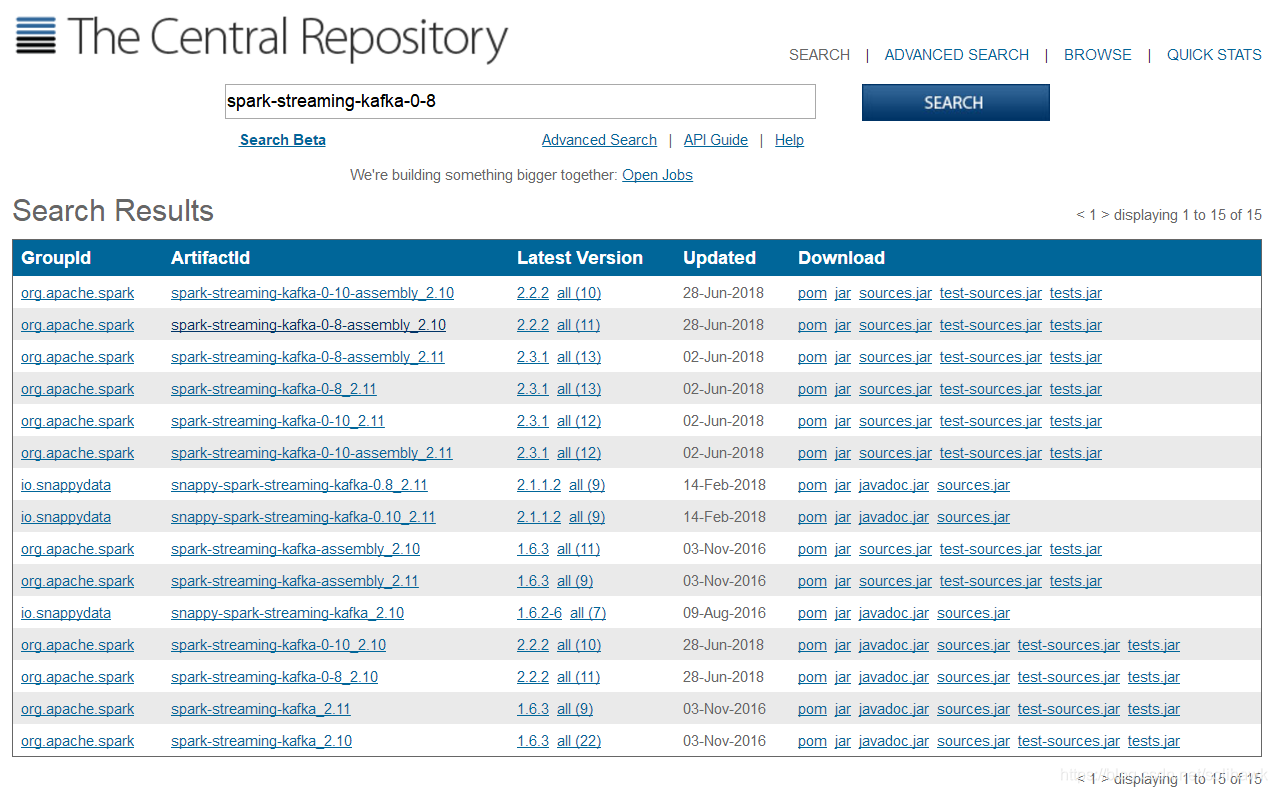1277x793 pixels.
Task: Show all (13) versions of spark-streaming-kafka-0-8_2.11
Action: click(579, 389)
